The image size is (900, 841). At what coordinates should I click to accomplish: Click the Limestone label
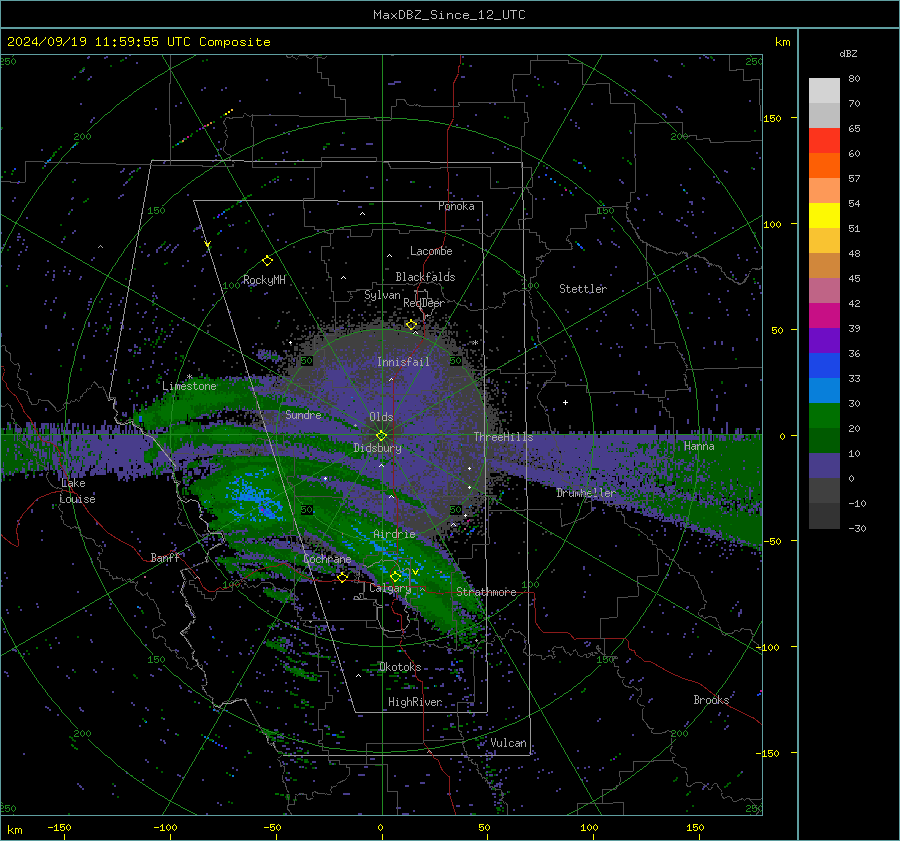[x=189, y=386]
